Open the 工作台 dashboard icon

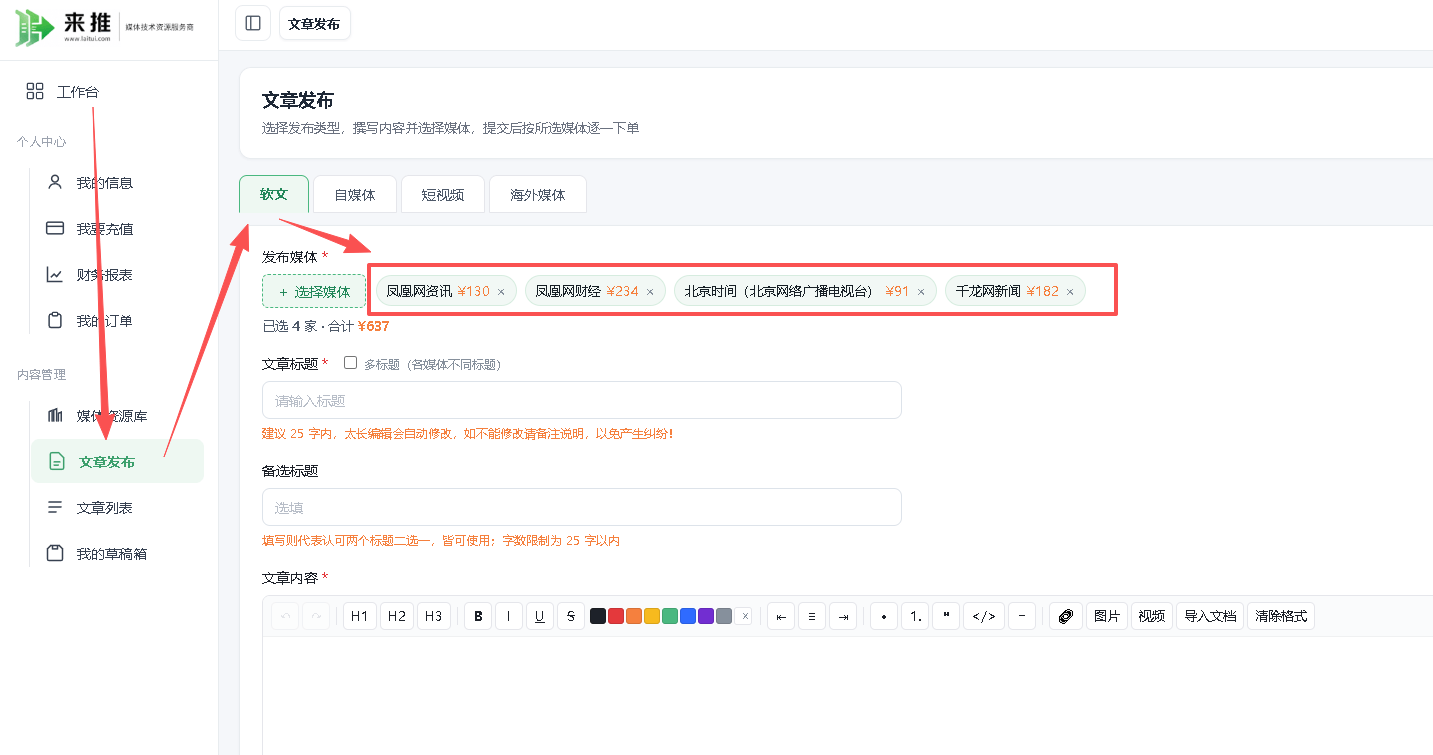tap(35, 92)
